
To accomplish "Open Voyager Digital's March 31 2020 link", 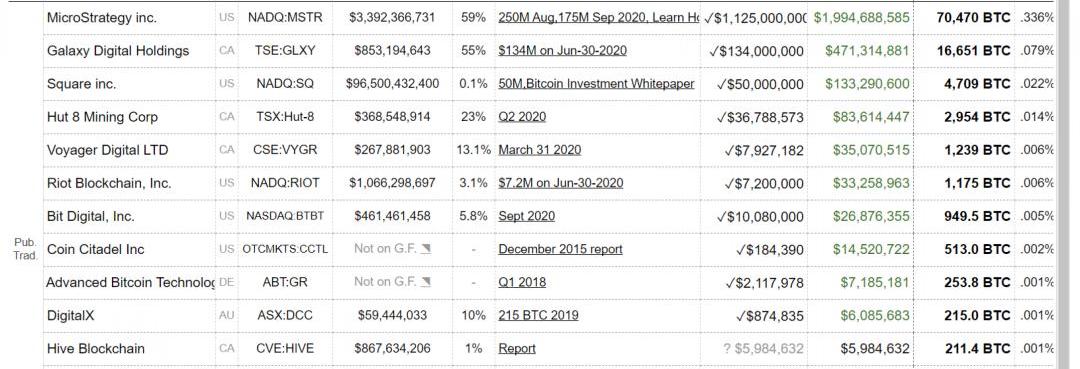I will tap(539, 149).
